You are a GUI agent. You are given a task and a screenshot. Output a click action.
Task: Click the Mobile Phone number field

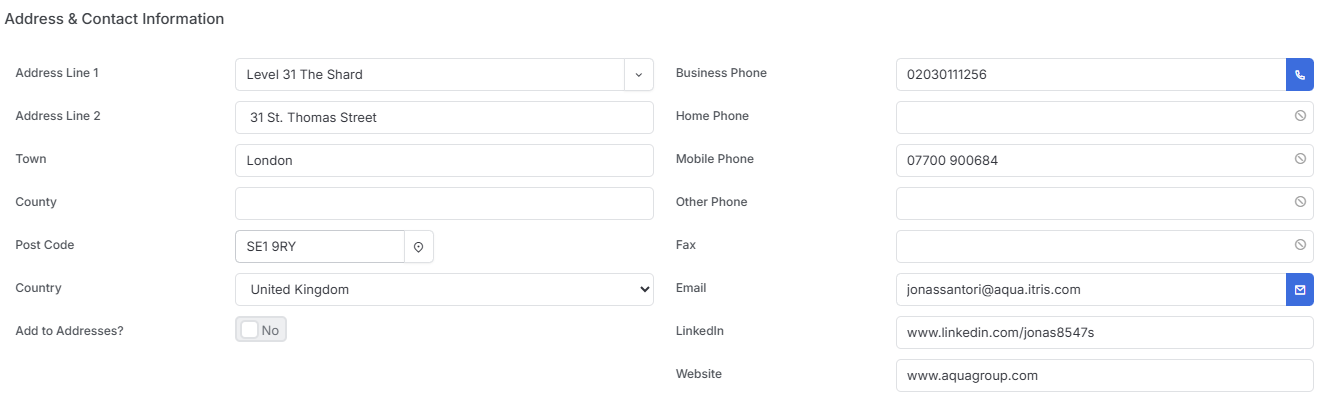pyautogui.click(x=1105, y=160)
